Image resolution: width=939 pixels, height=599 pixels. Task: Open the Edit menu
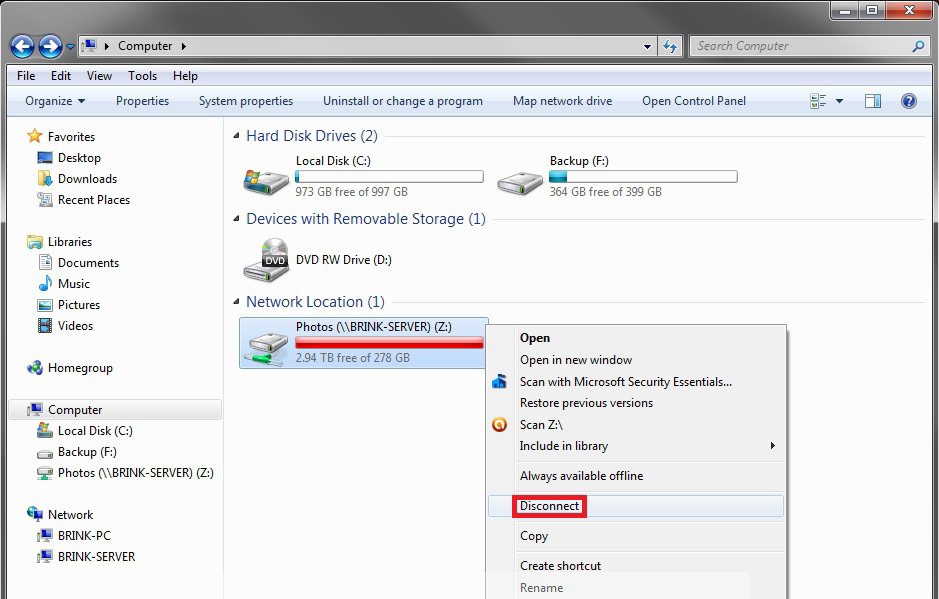click(x=60, y=76)
